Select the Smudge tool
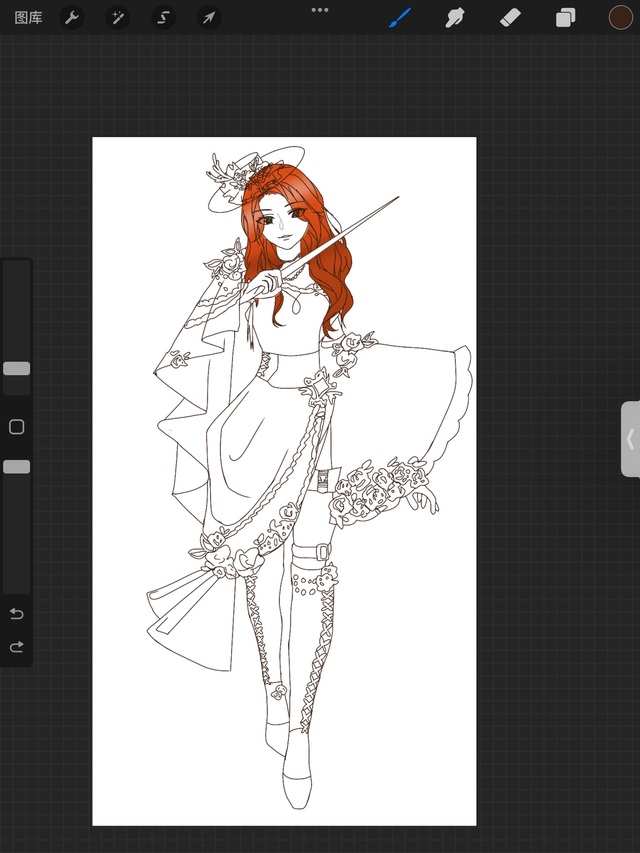This screenshot has width=640, height=853. pyautogui.click(x=456, y=17)
